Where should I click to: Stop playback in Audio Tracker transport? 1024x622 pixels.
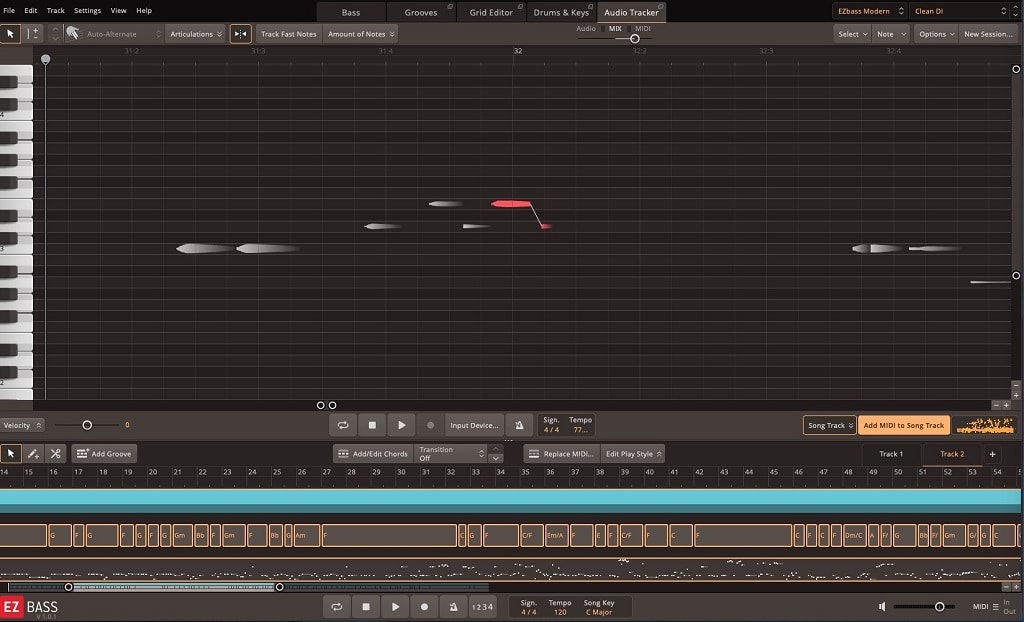(372, 425)
